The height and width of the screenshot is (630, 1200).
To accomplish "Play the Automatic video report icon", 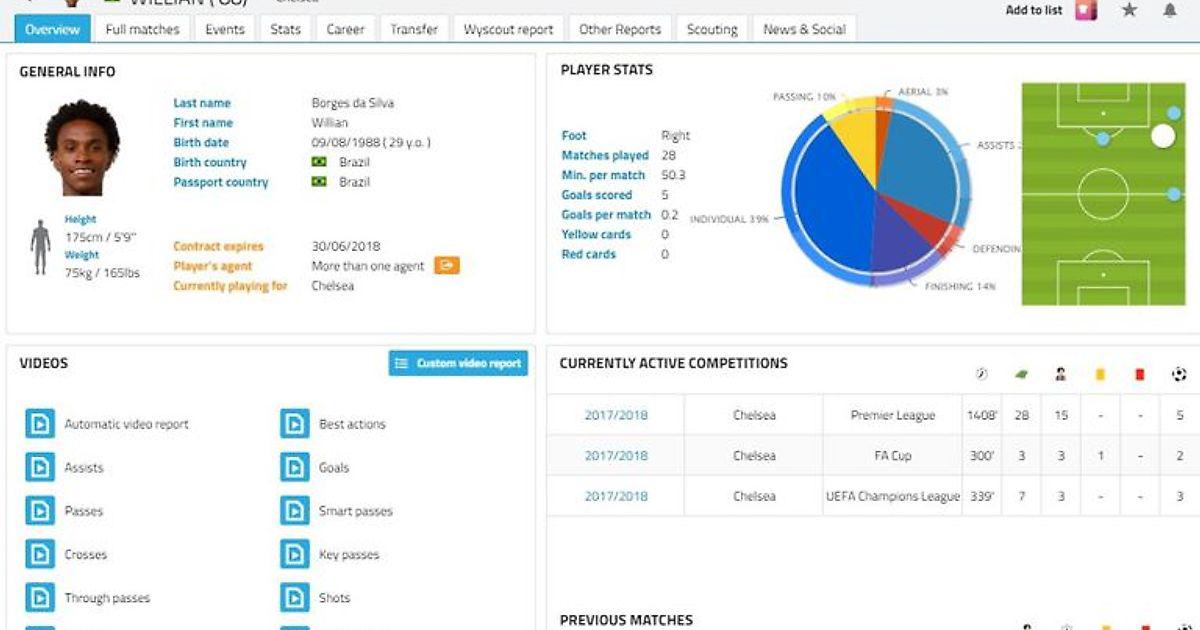I will tap(40, 424).
